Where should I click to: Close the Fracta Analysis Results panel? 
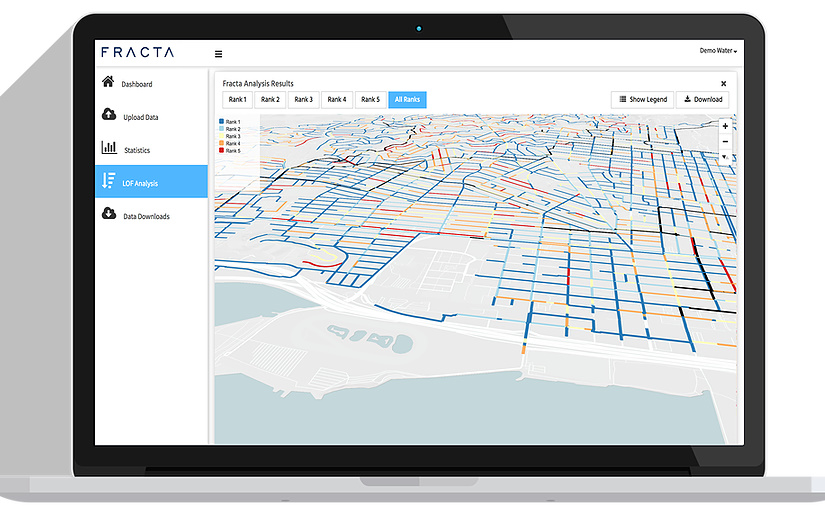pos(723,84)
